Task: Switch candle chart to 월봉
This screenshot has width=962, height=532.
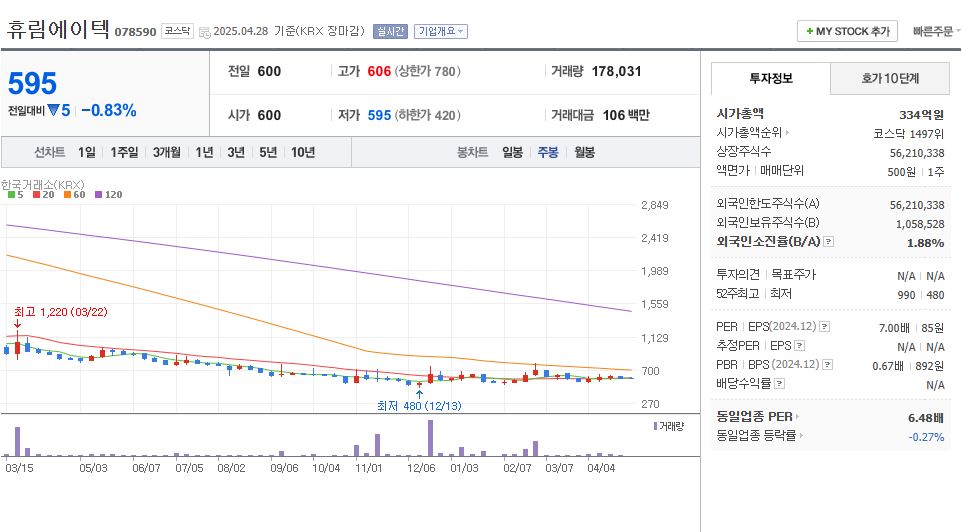Action: pyautogui.click(x=584, y=152)
